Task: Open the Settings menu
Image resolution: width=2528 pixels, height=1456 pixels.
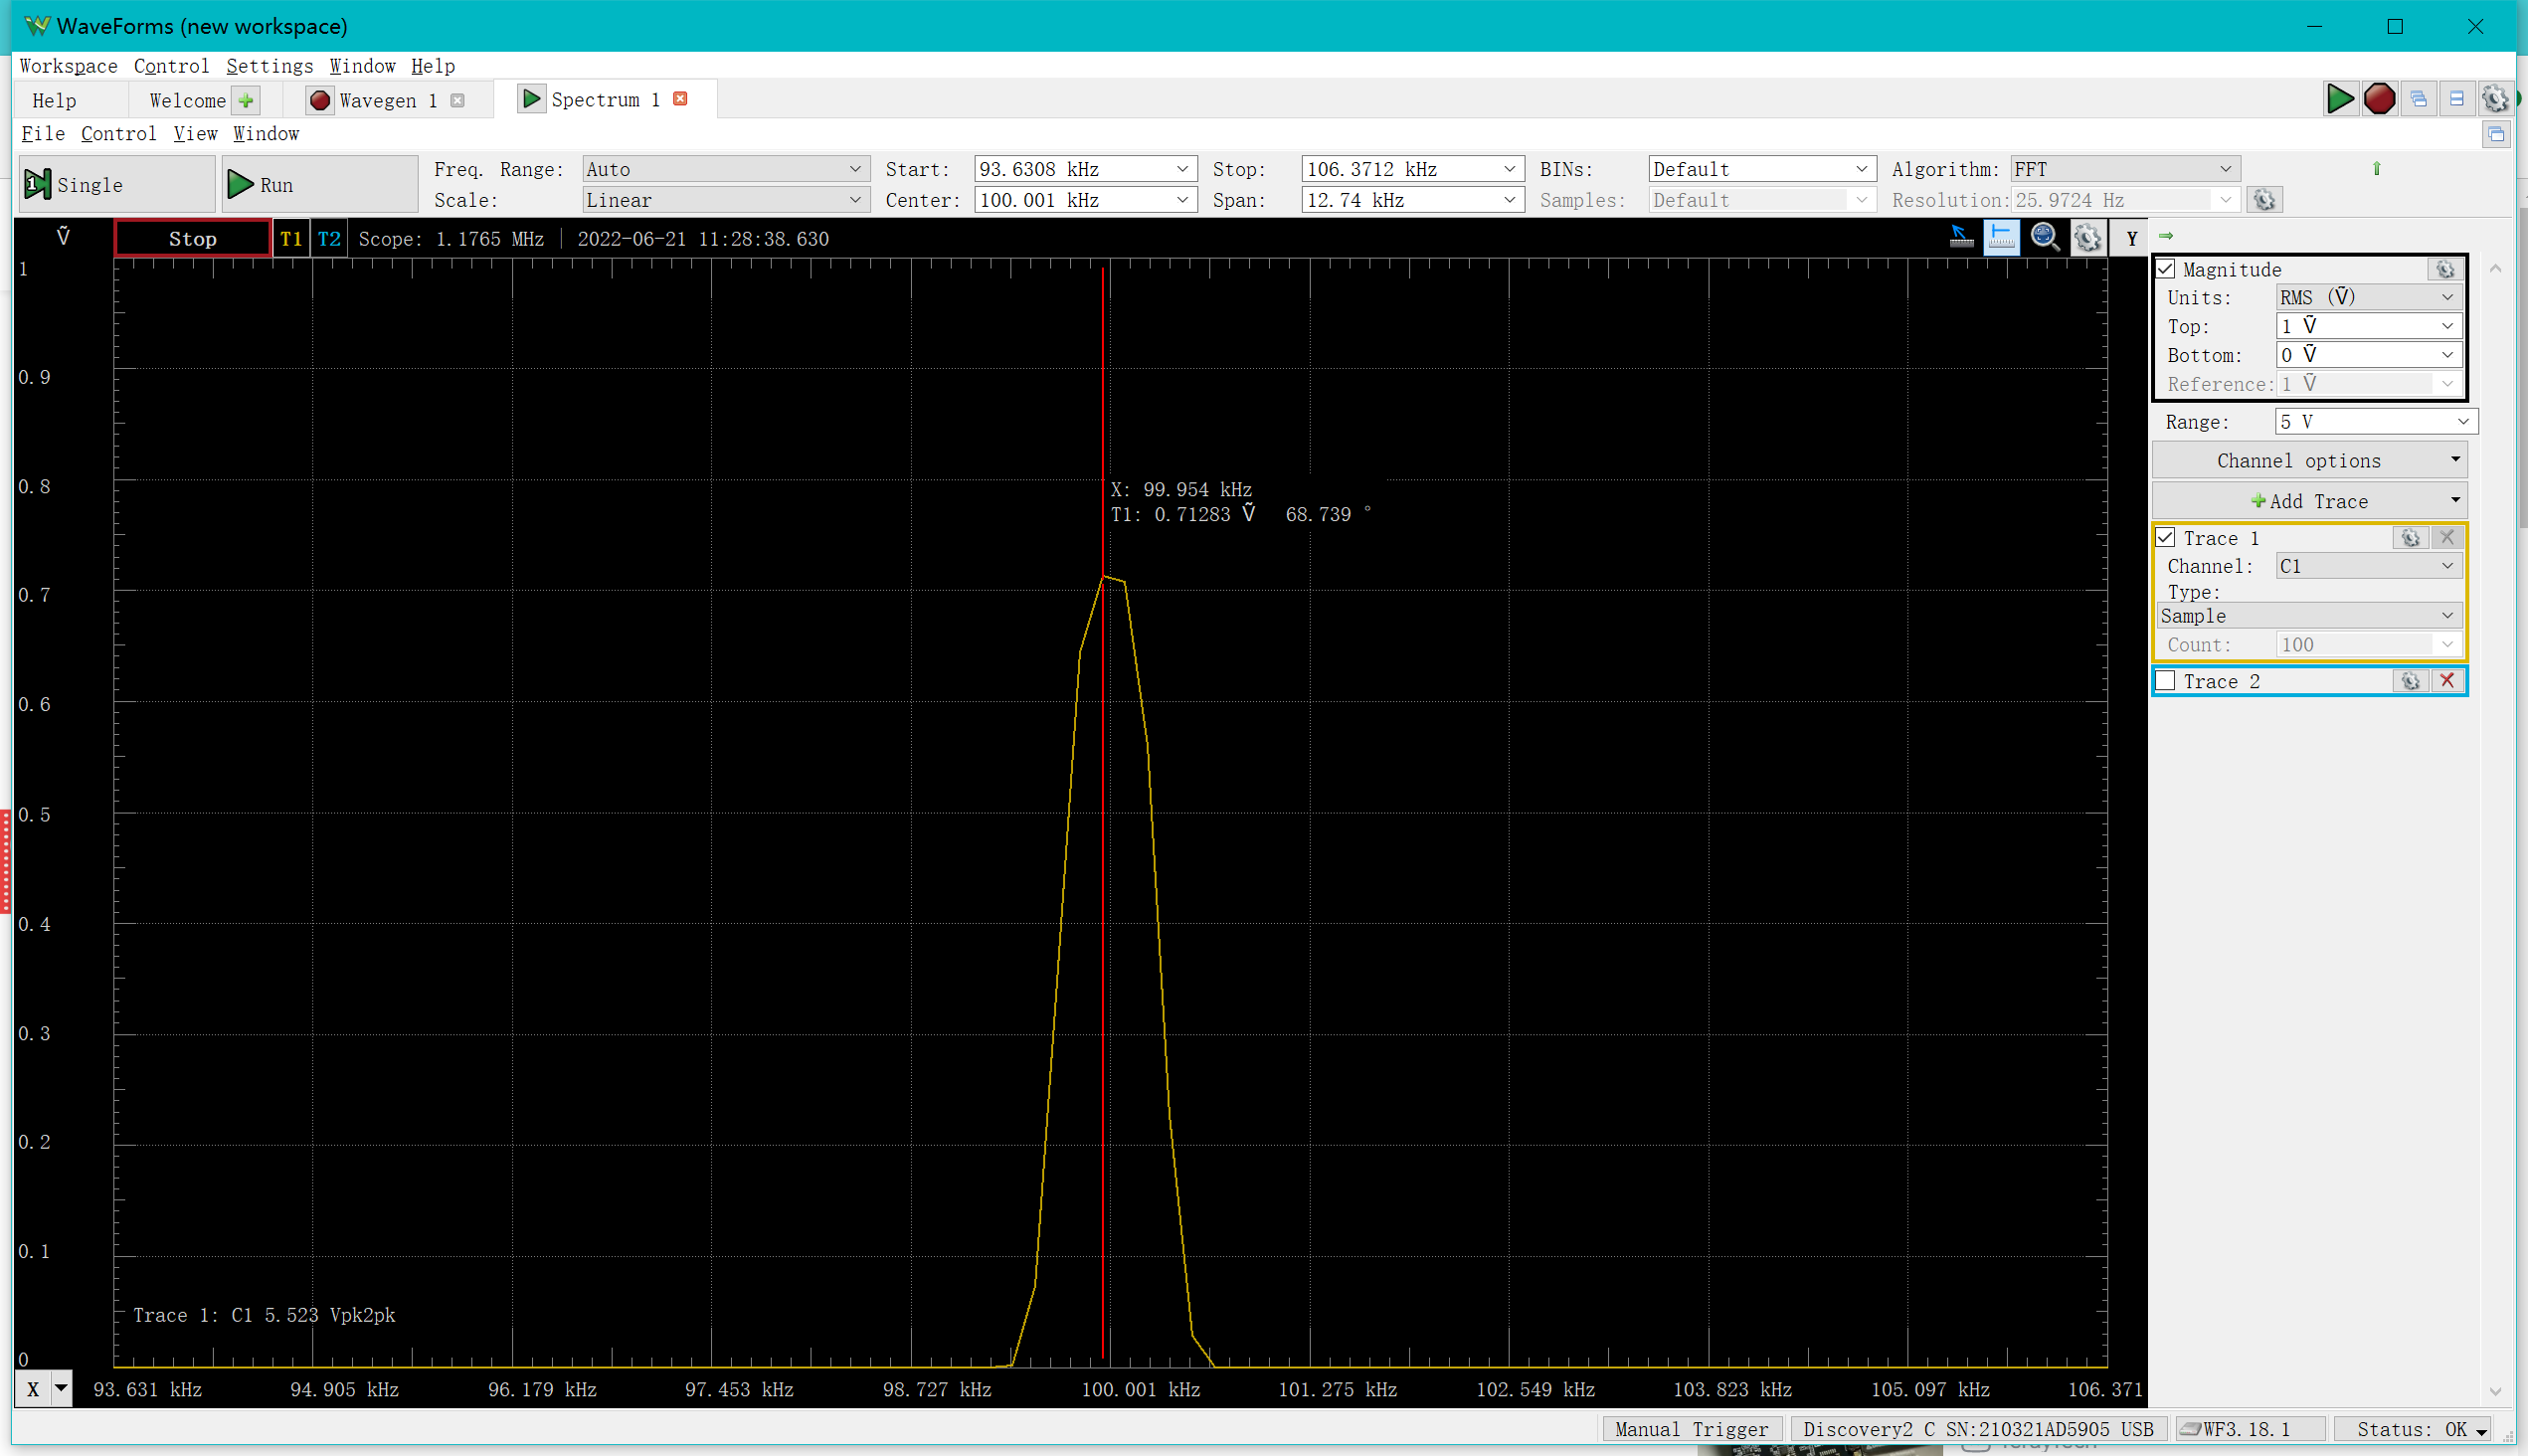Action: pos(269,66)
